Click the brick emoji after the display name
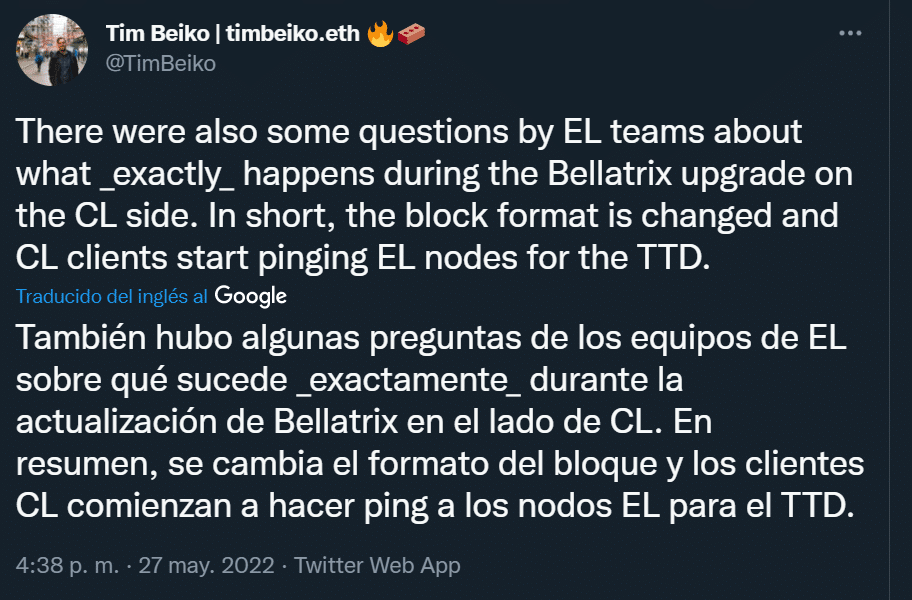The height and width of the screenshot is (600, 912). click(x=411, y=34)
